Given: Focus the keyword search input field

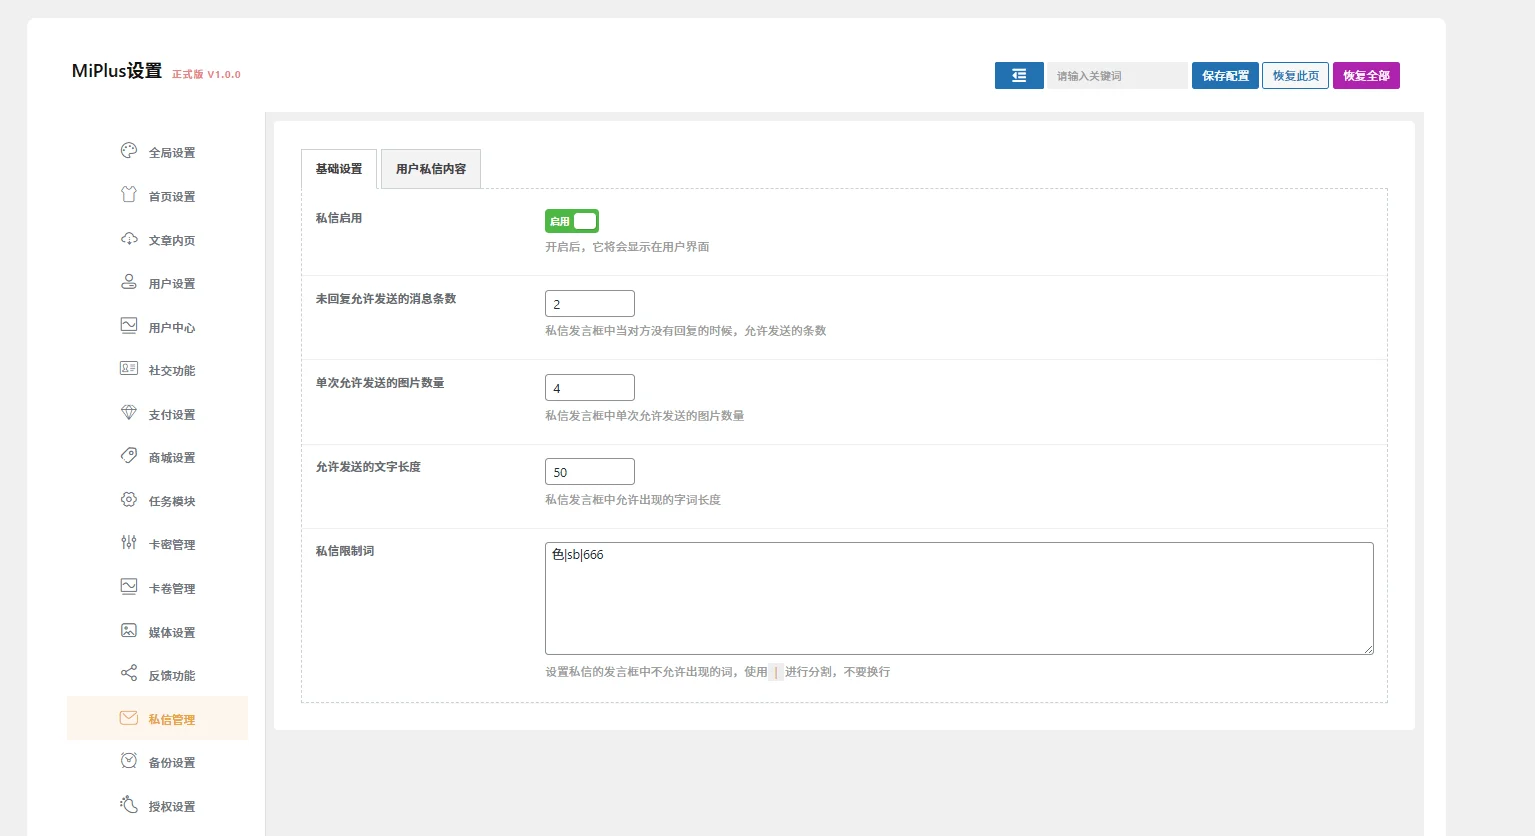Looking at the screenshot, I should (x=1117, y=76).
